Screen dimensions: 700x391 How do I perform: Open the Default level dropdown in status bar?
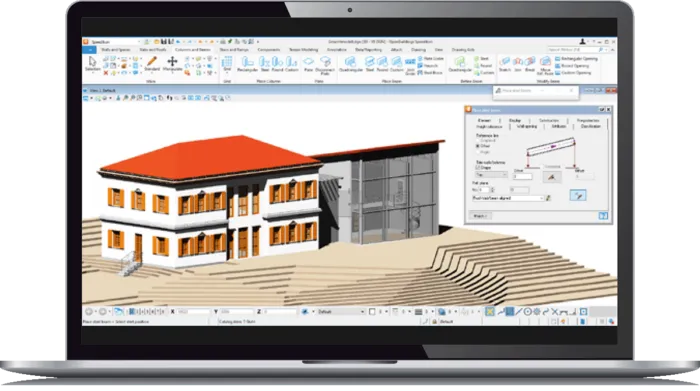[341, 312]
